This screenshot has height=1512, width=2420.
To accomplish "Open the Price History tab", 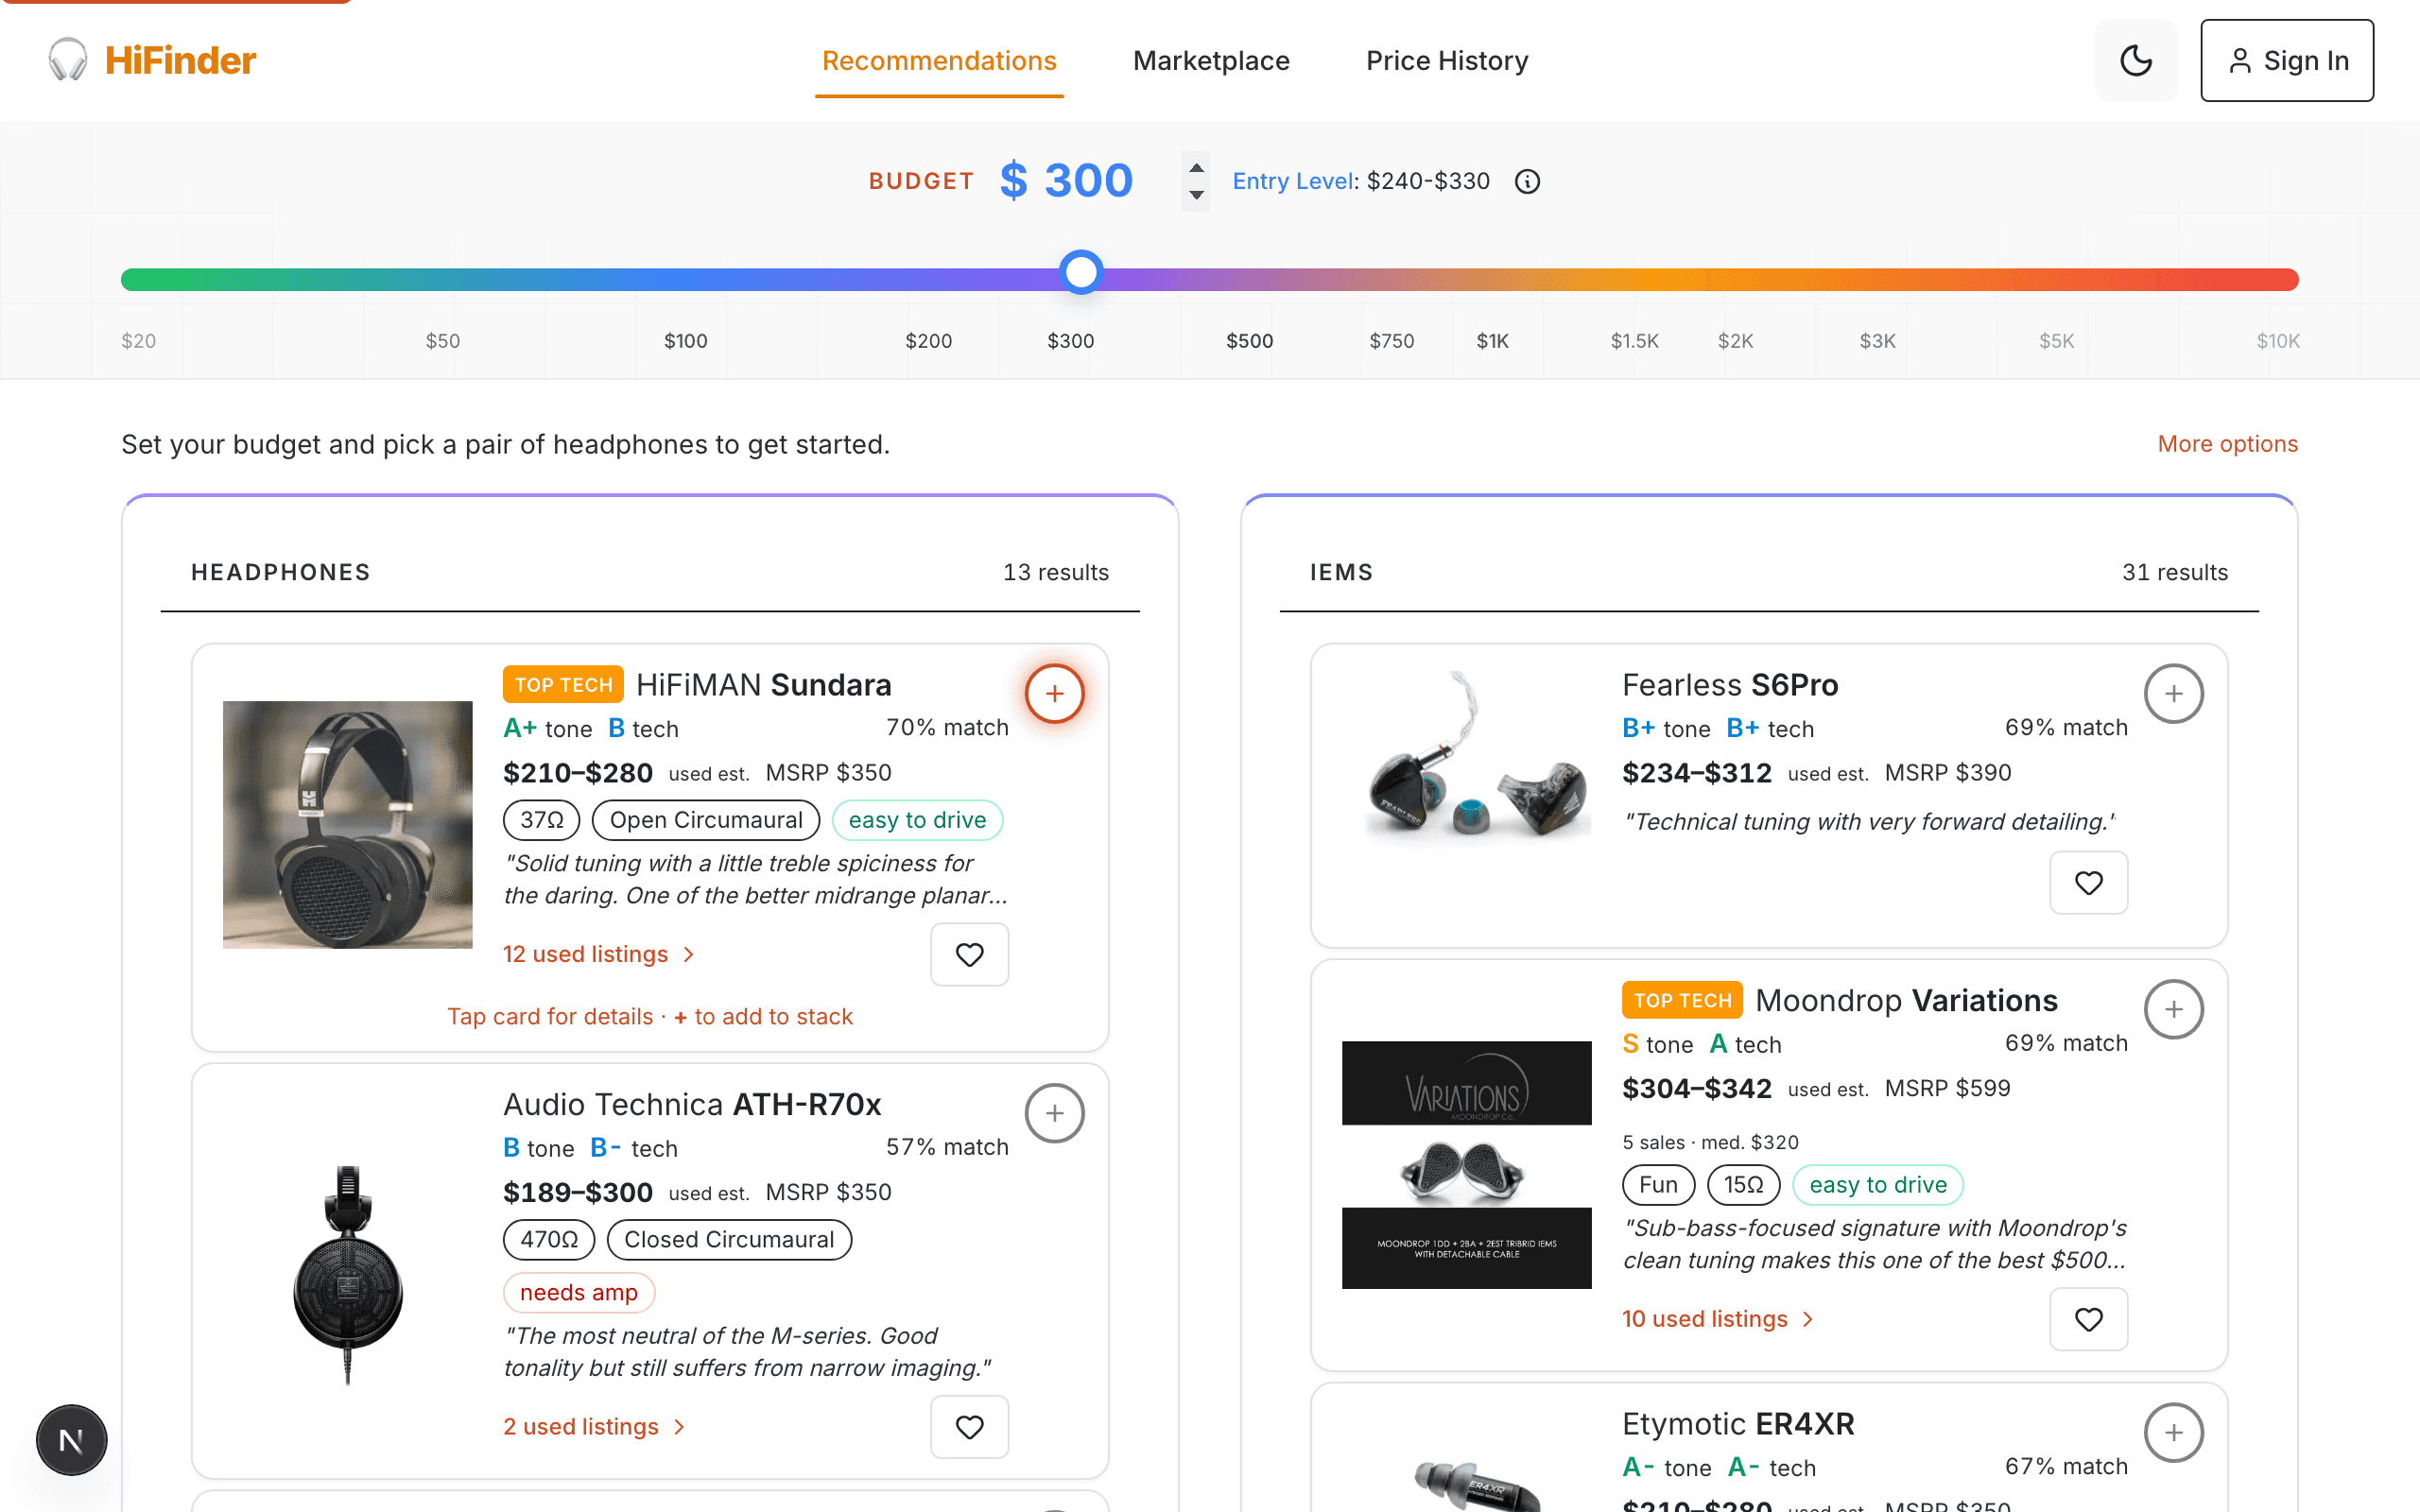I will pyautogui.click(x=1447, y=60).
